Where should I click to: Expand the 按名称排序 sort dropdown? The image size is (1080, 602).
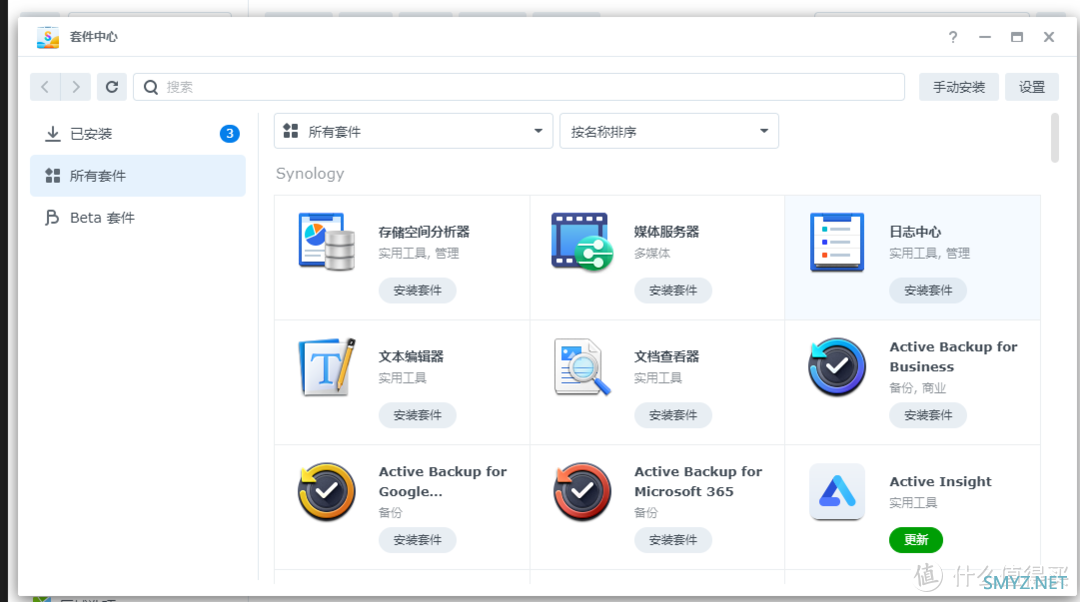669,131
